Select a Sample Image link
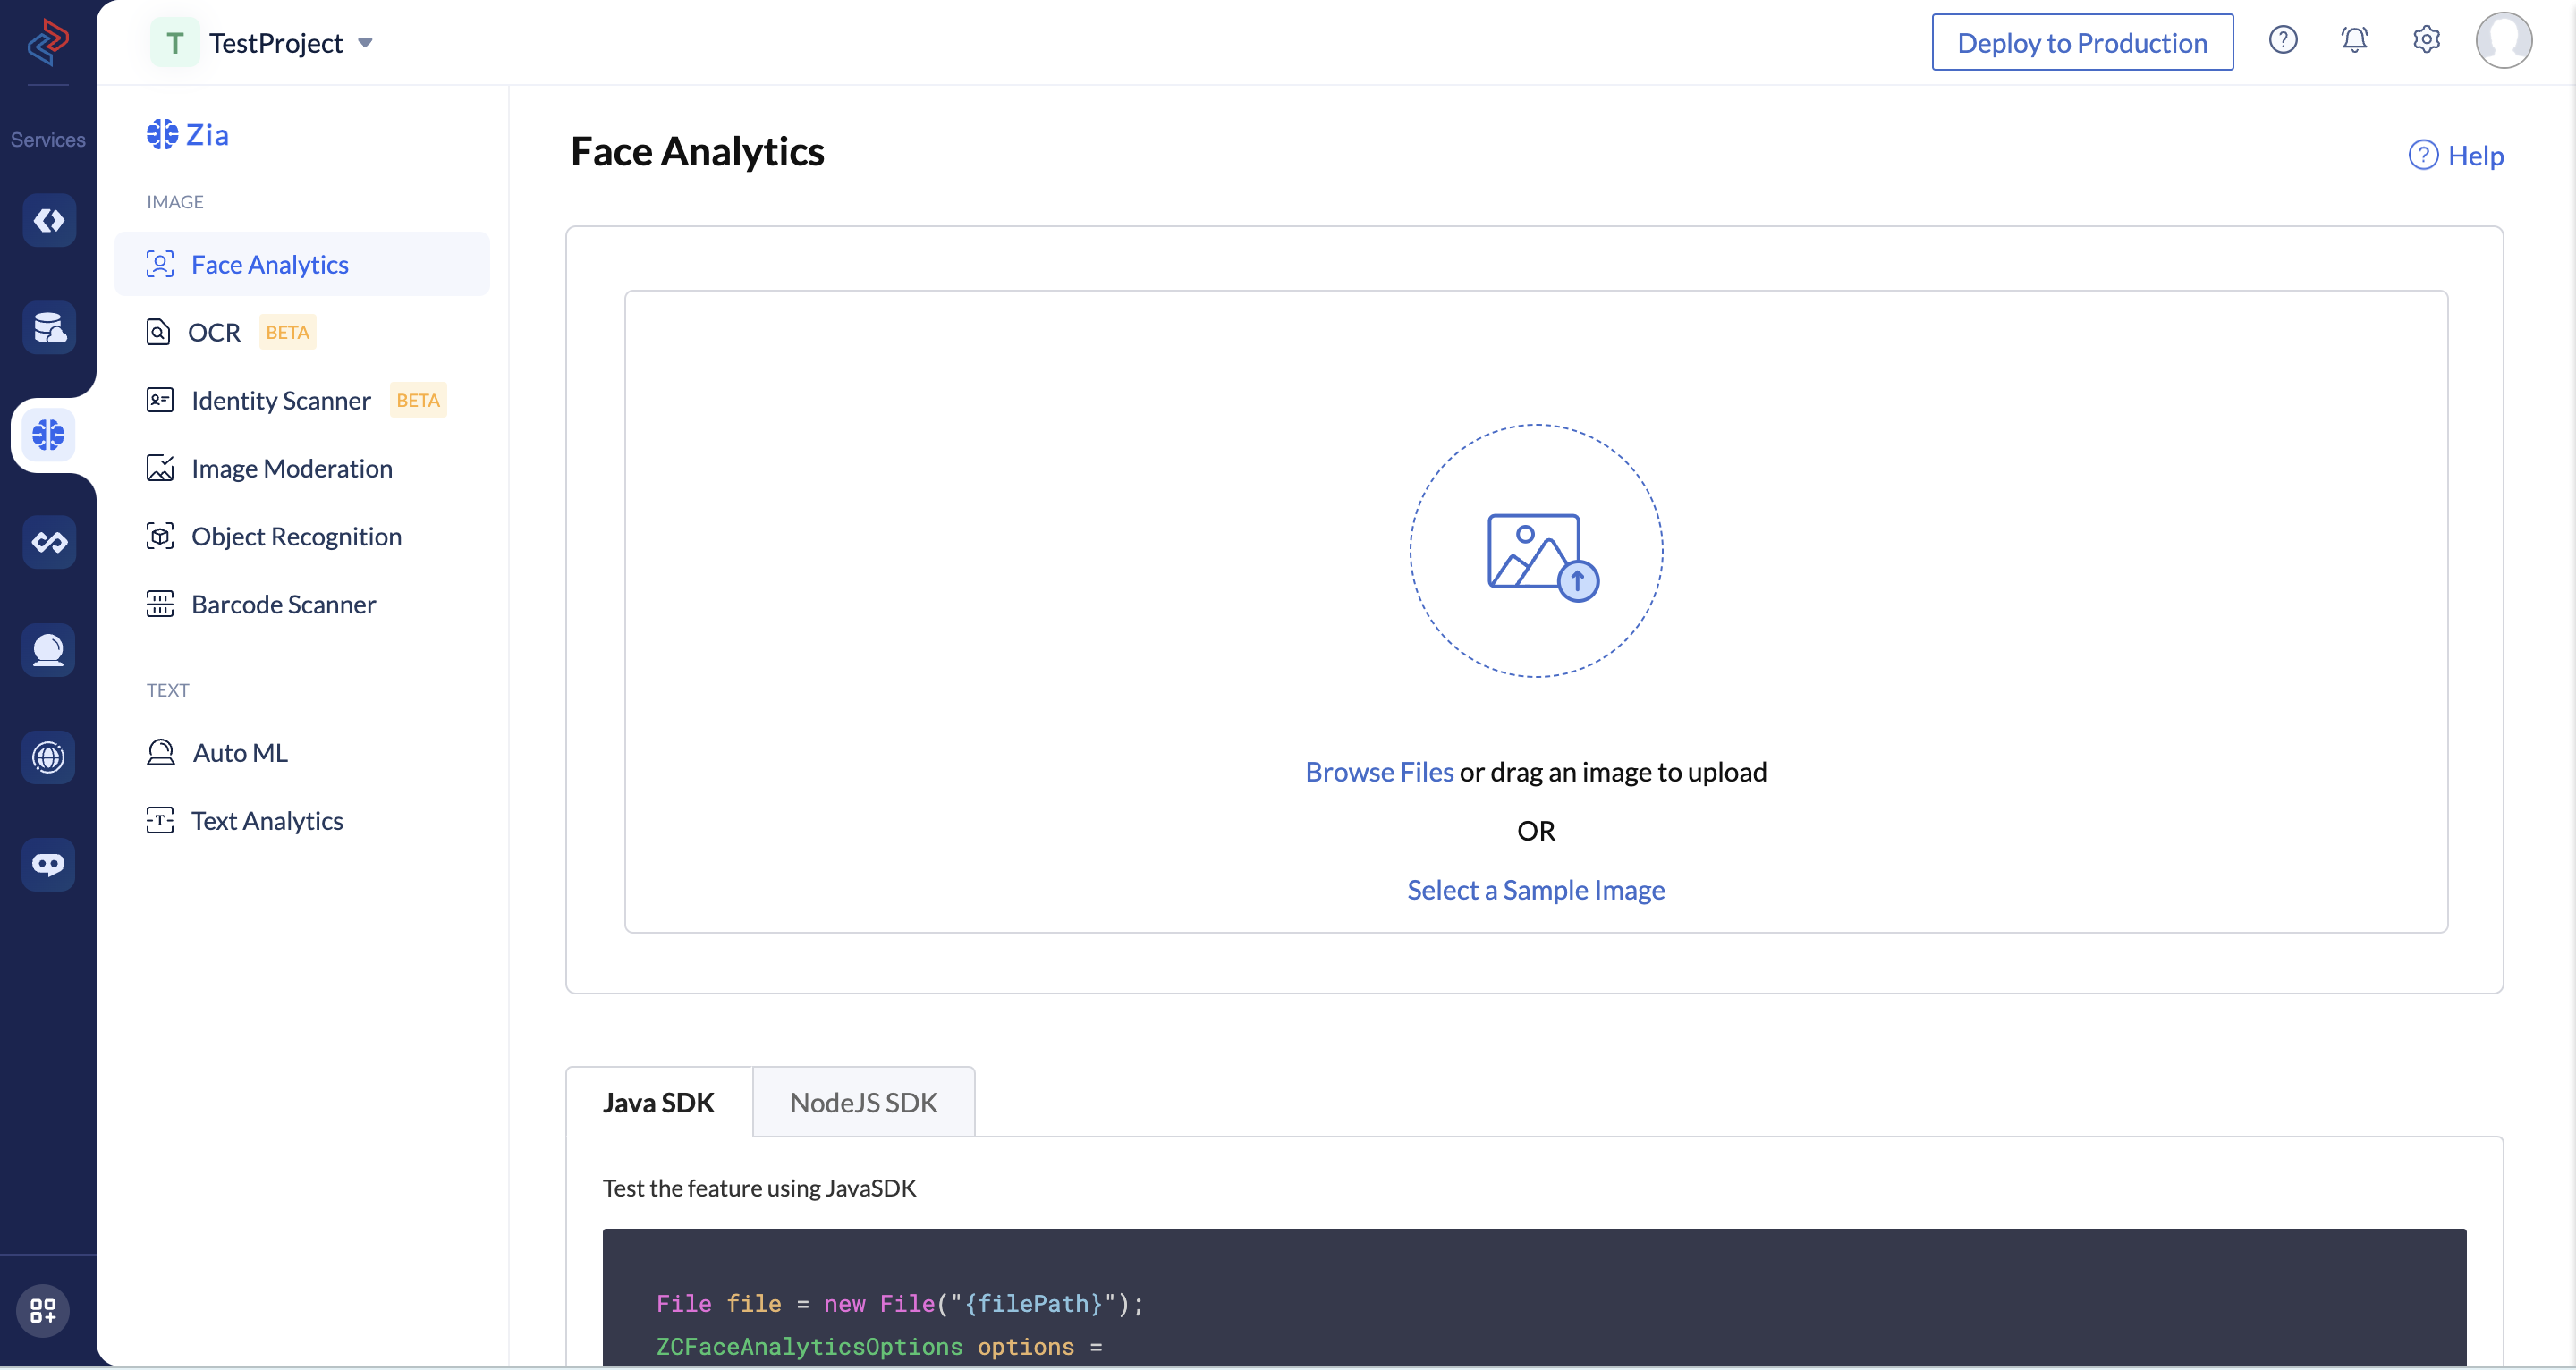 (1537, 888)
